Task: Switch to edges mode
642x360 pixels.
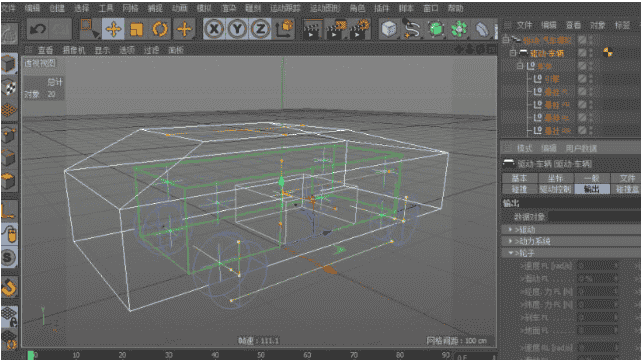Action: coord(9,158)
